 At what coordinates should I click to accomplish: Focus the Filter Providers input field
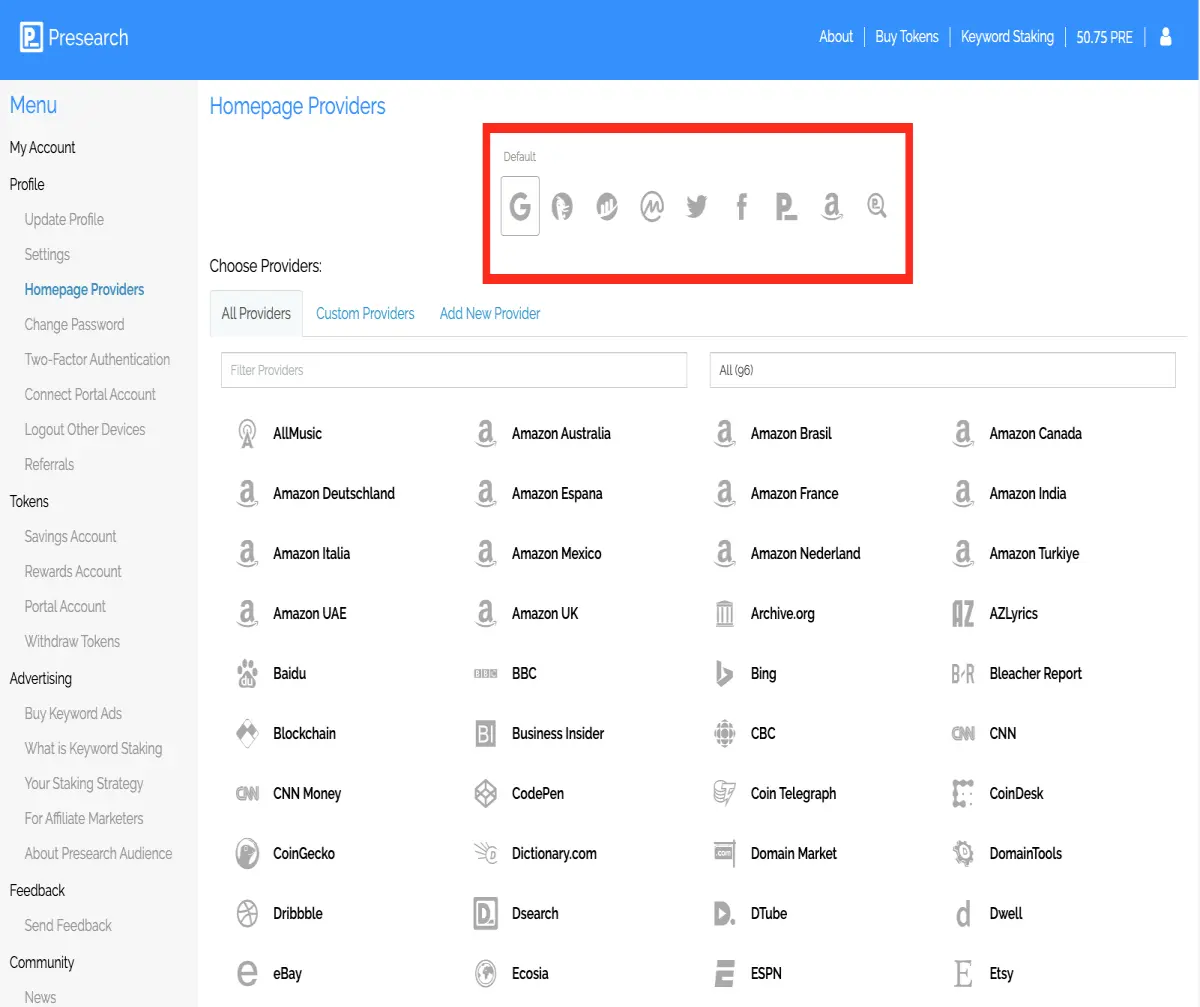[454, 370]
